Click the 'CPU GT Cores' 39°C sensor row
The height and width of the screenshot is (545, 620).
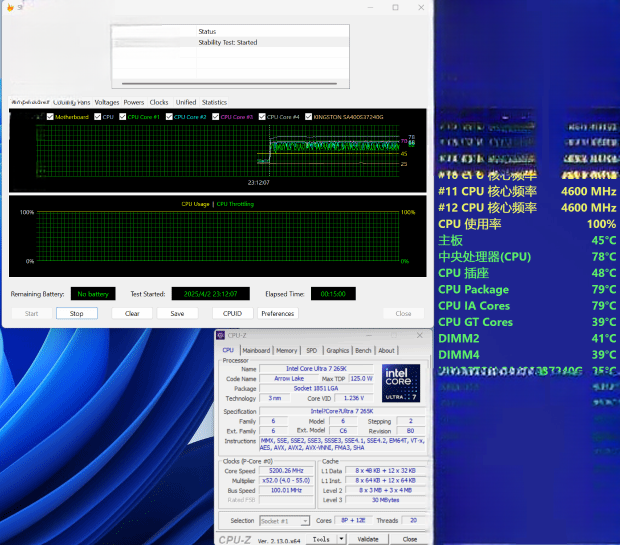(x=527, y=322)
